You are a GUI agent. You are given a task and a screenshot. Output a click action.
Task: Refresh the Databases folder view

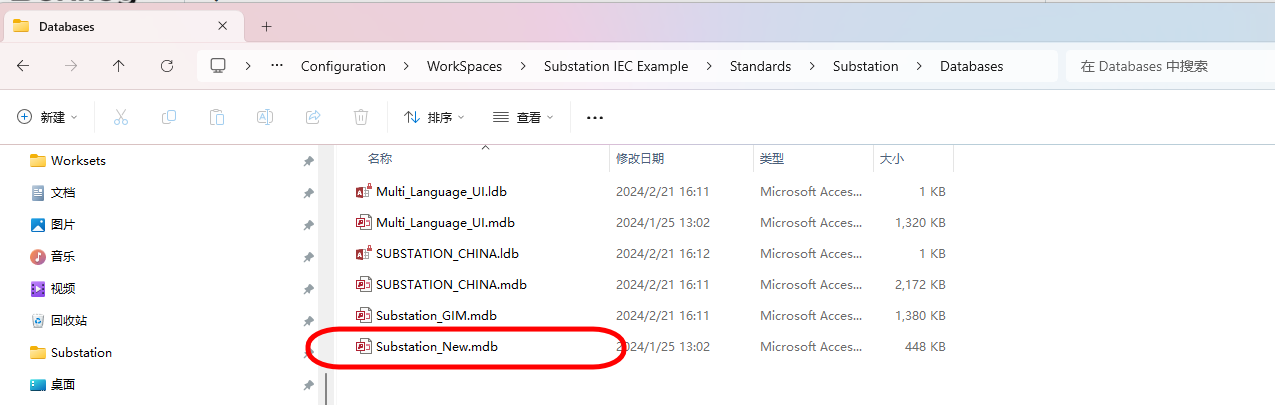[x=167, y=66]
